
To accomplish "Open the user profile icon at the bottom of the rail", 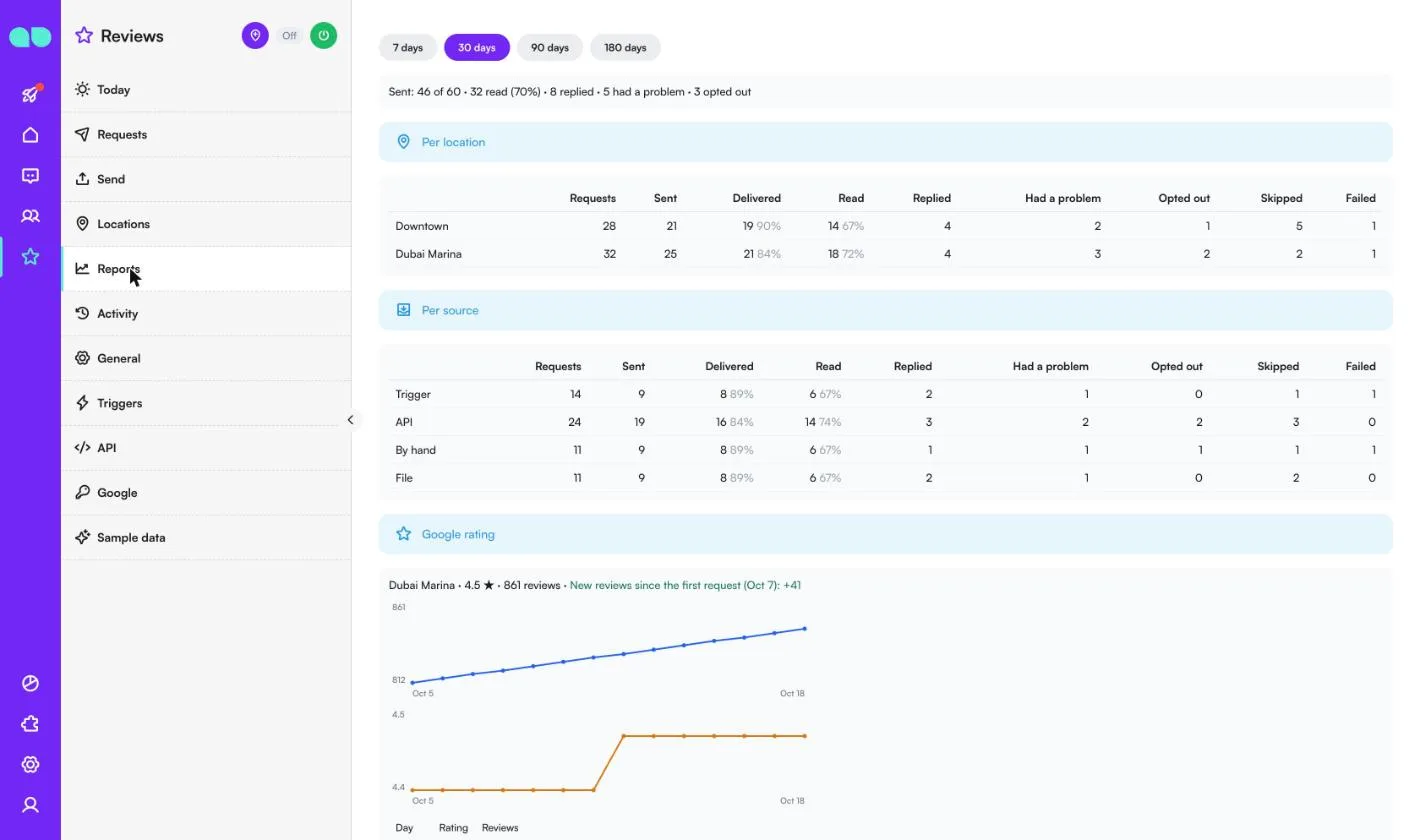I will tap(30, 805).
